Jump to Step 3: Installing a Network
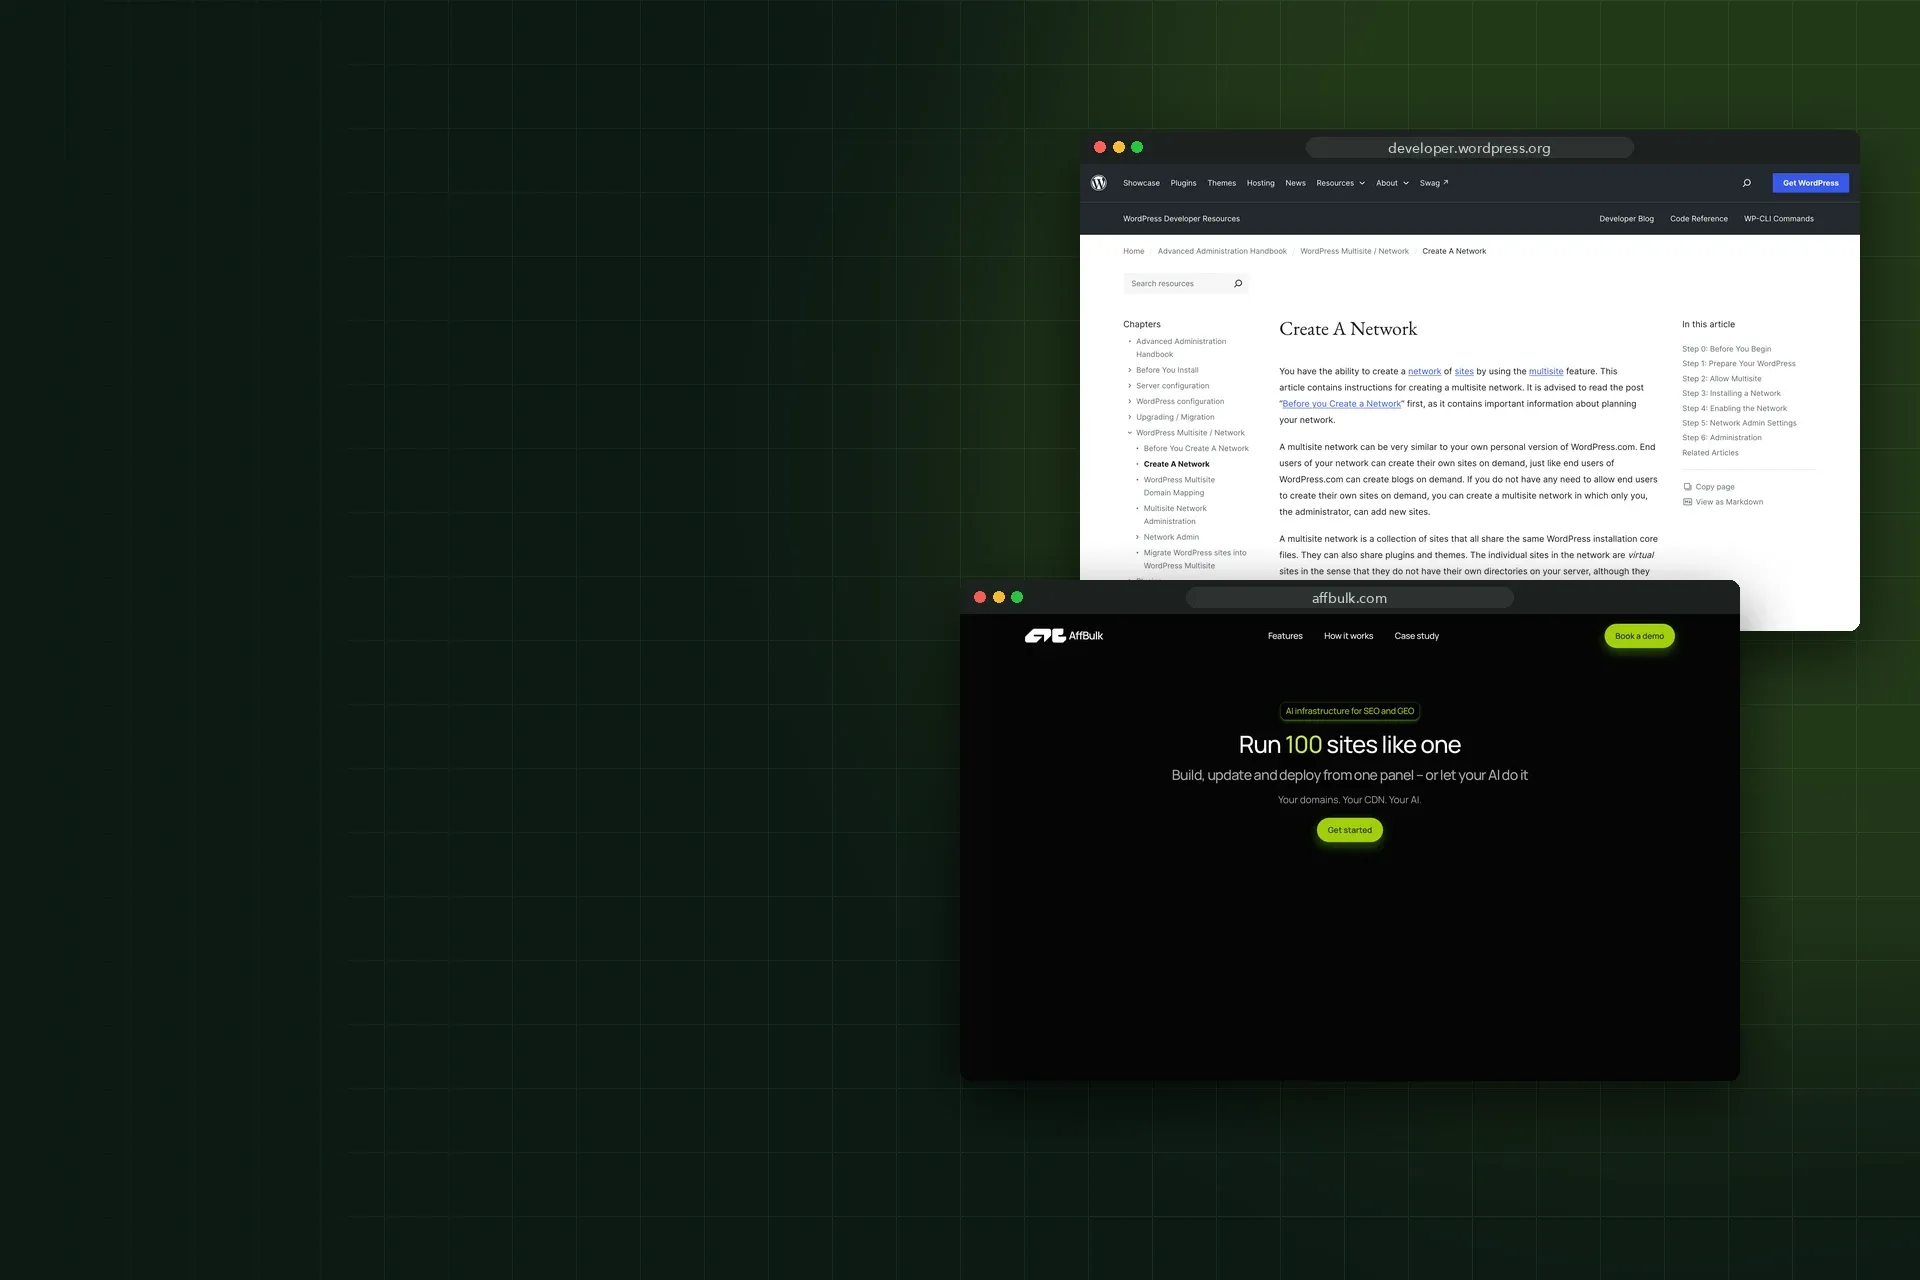Viewport: 1920px width, 1280px height. (x=1731, y=393)
